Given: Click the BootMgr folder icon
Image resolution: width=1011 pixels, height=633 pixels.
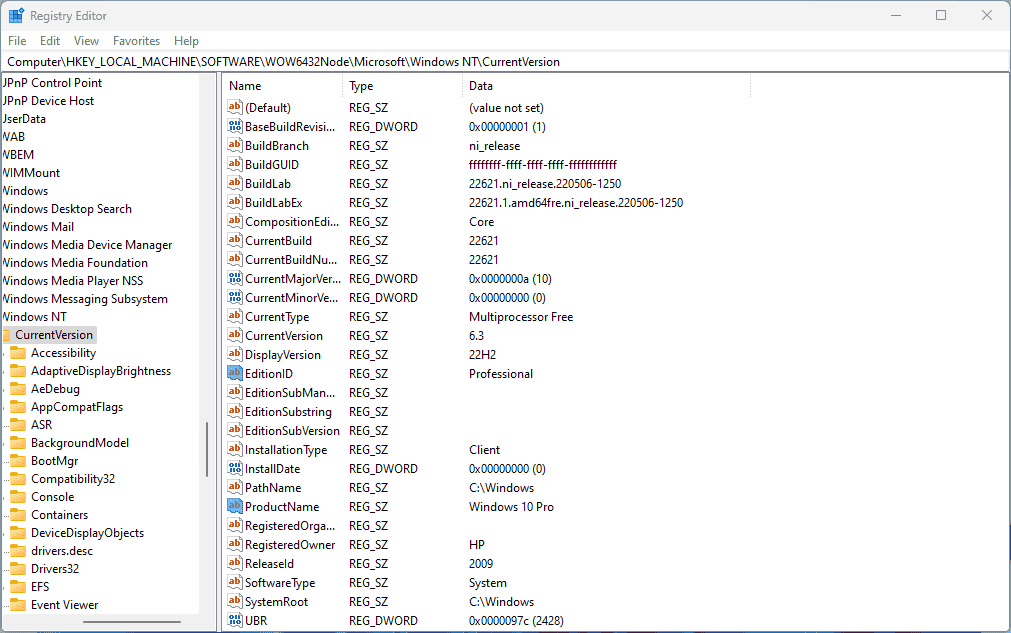Looking at the screenshot, I should (18, 461).
